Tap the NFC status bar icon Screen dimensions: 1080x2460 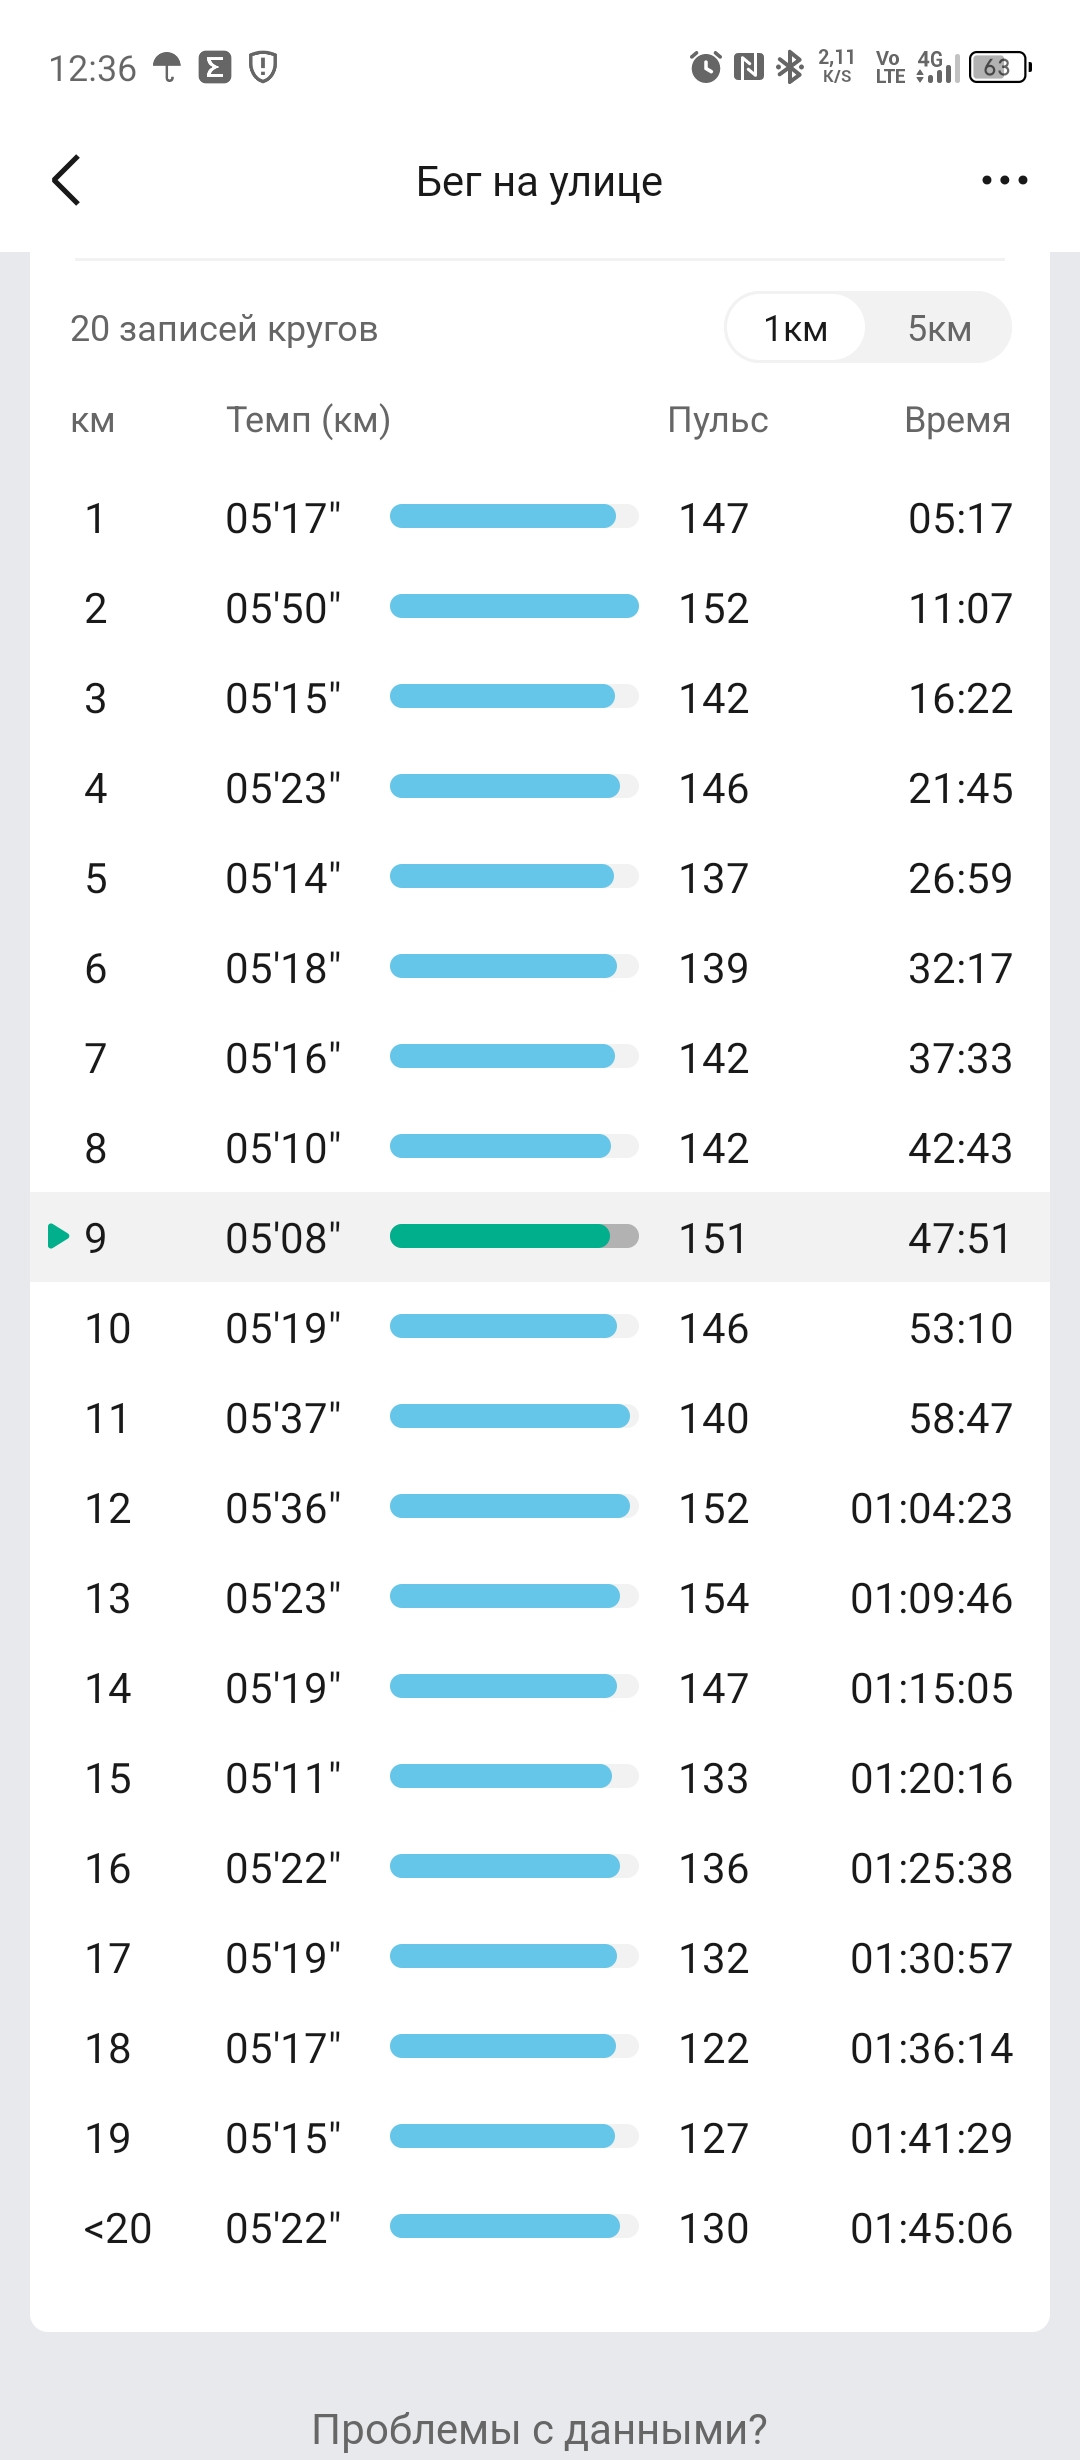pyautogui.click(x=749, y=67)
